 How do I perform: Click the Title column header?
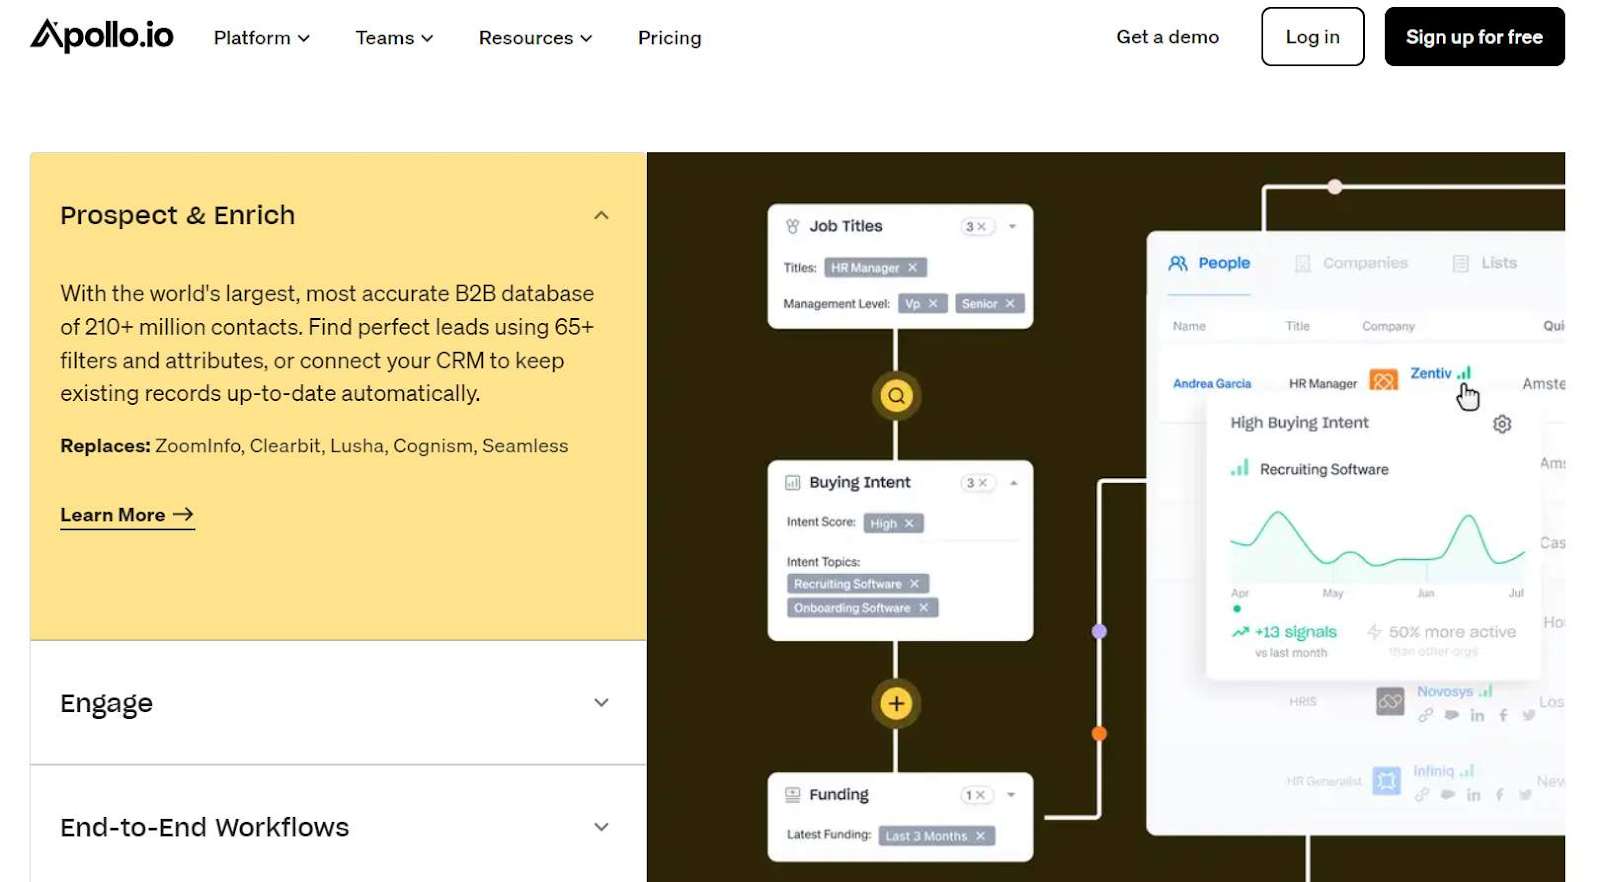click(1297, 326)
